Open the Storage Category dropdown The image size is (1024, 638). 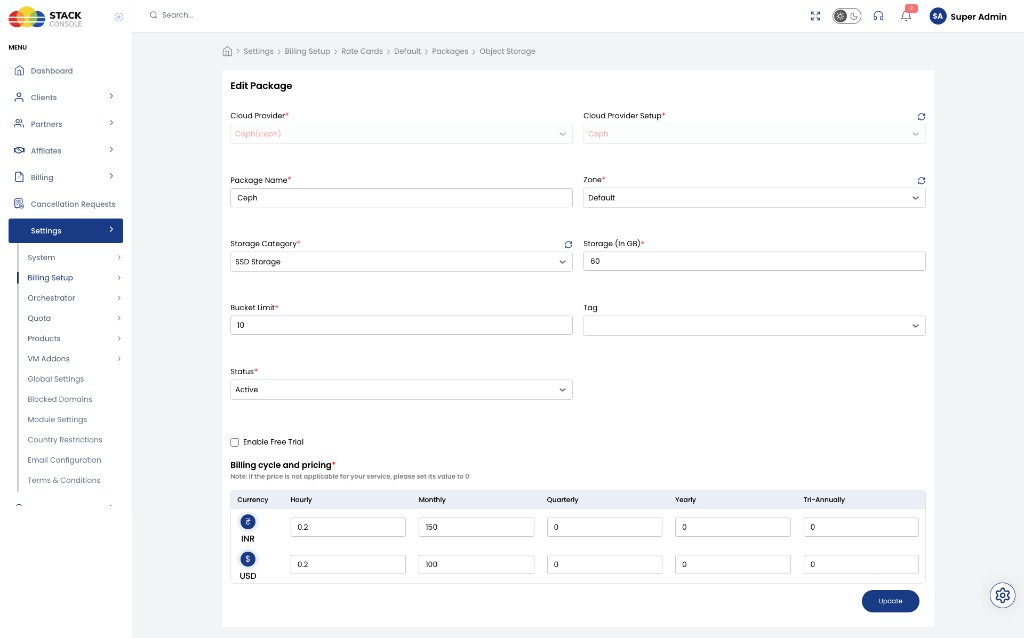click(401, 262)
